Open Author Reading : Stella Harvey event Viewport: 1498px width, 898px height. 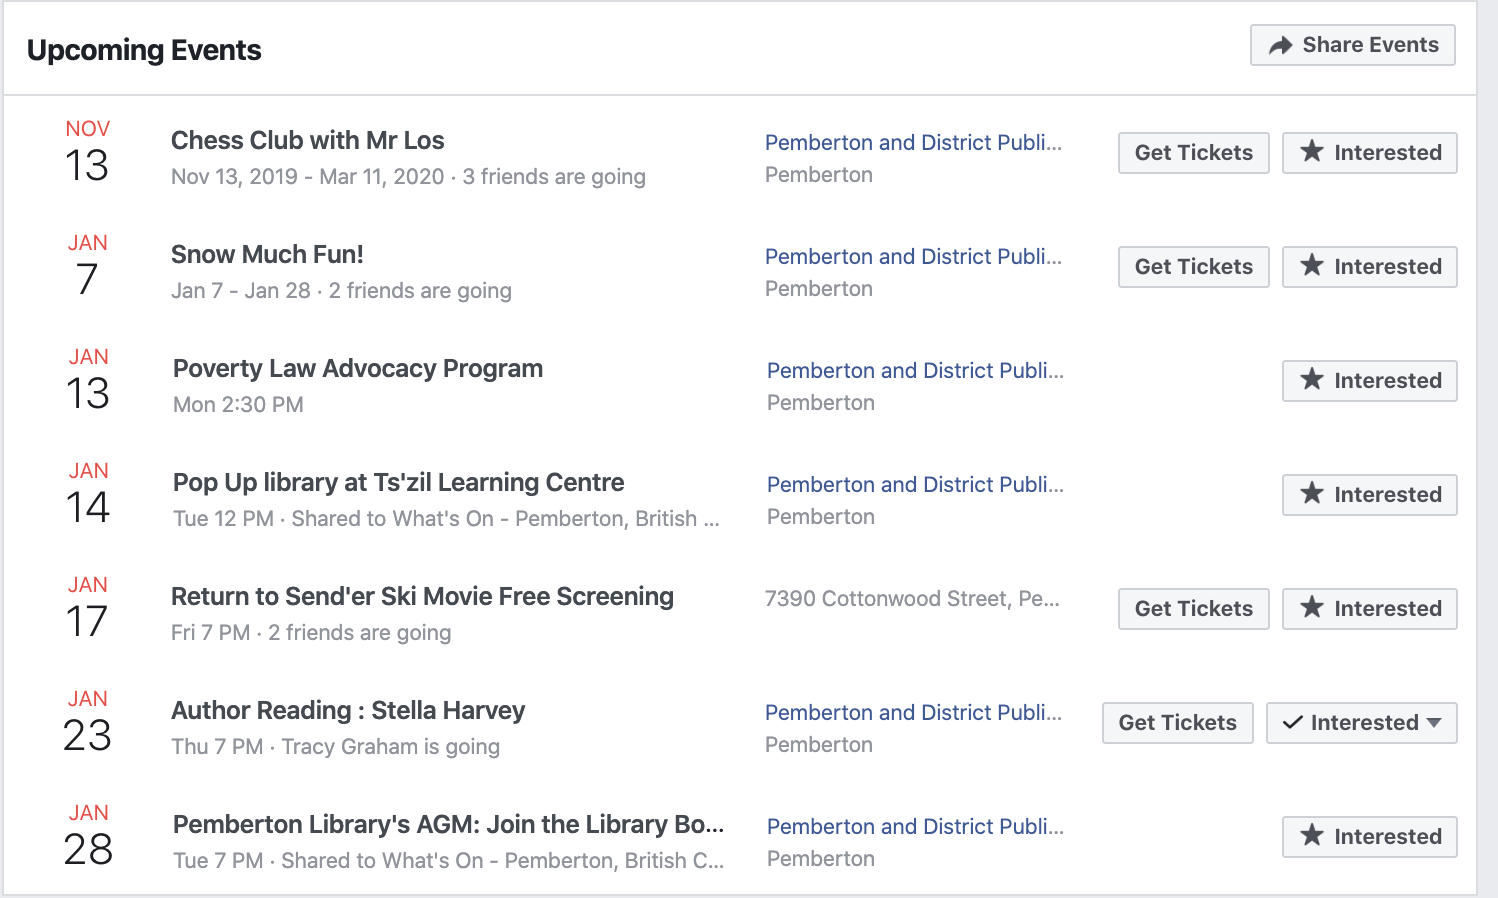pos(347,711)
